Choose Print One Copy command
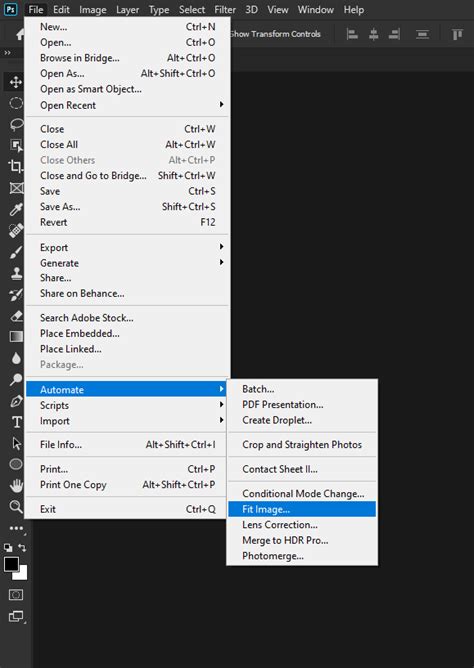The width and height of the screenshot is (474, 668). [x=126, y=484]
